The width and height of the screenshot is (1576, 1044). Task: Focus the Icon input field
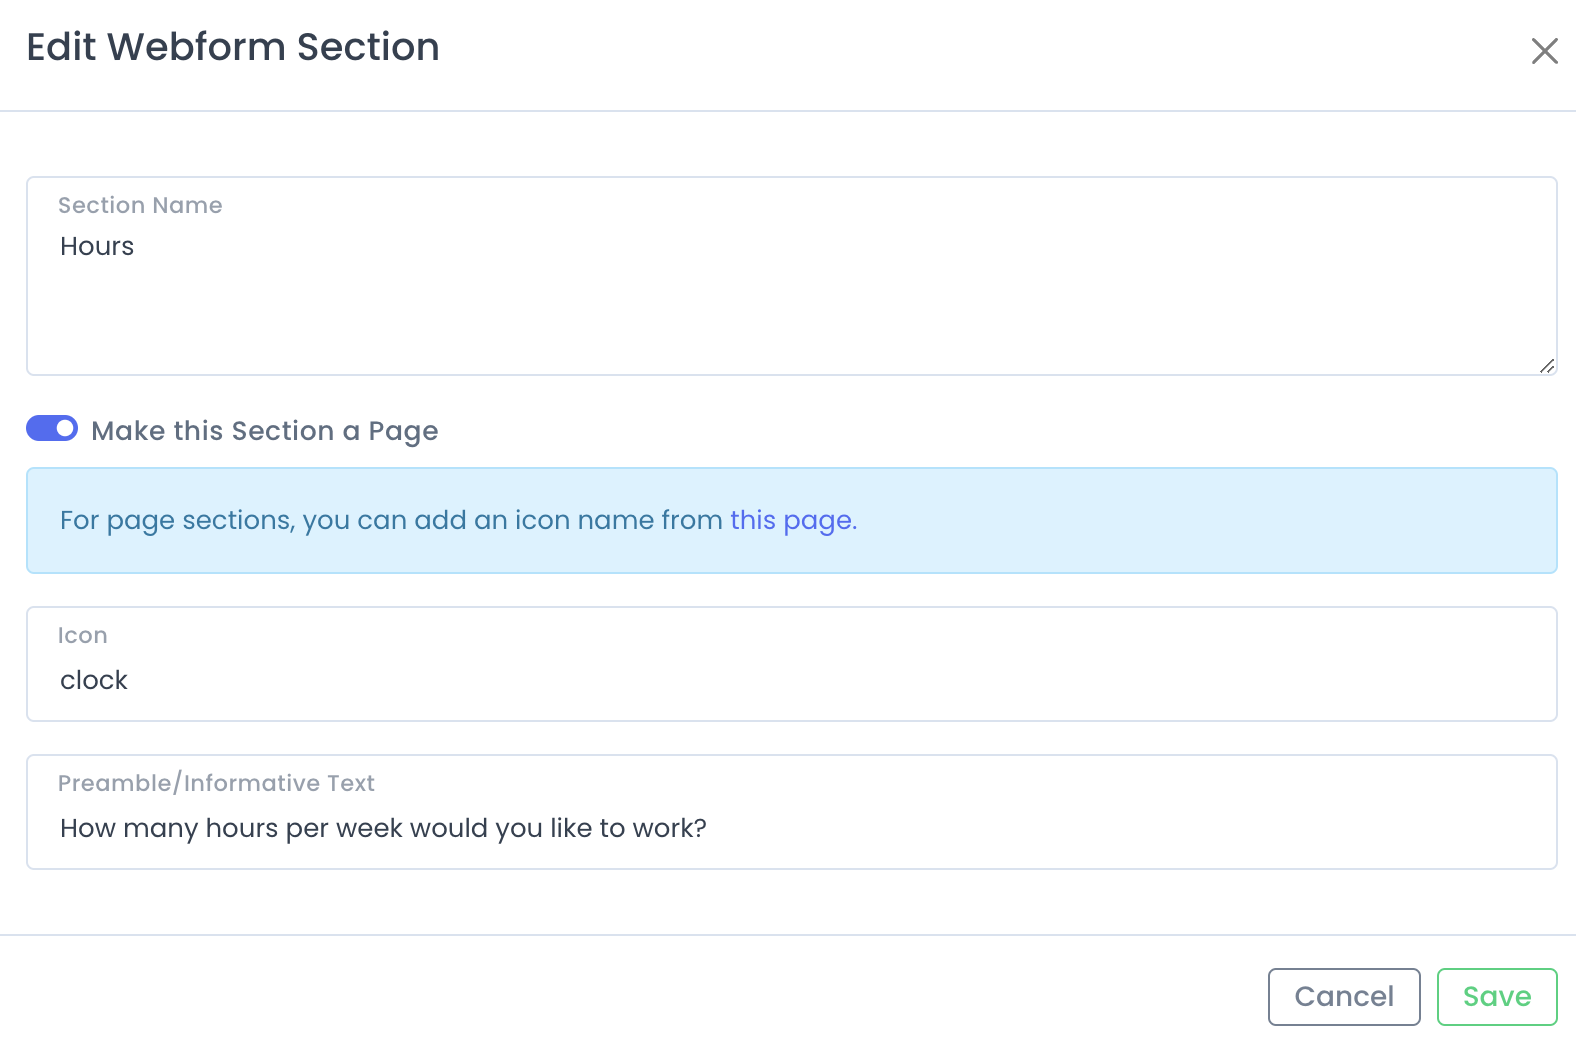pyautogui.click(x=792, y=664)
